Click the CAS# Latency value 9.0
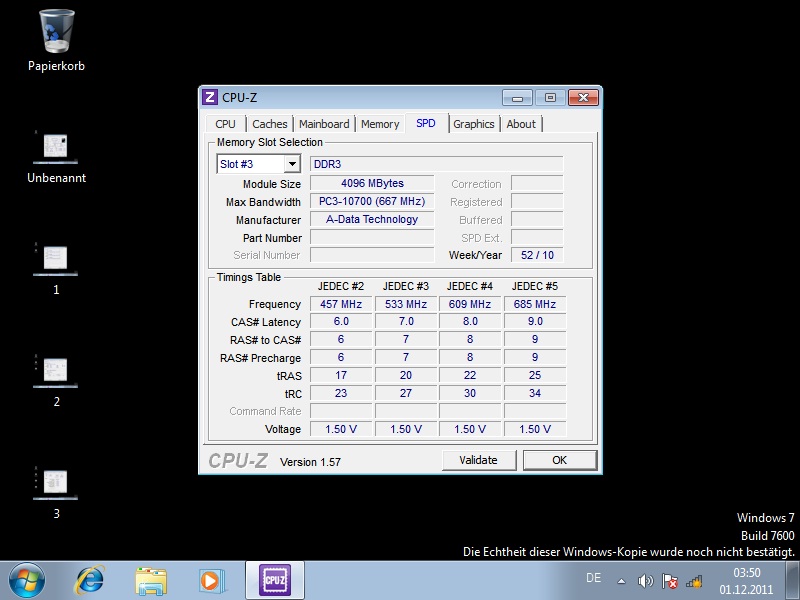The image size is (800, 600). (535, 321)
